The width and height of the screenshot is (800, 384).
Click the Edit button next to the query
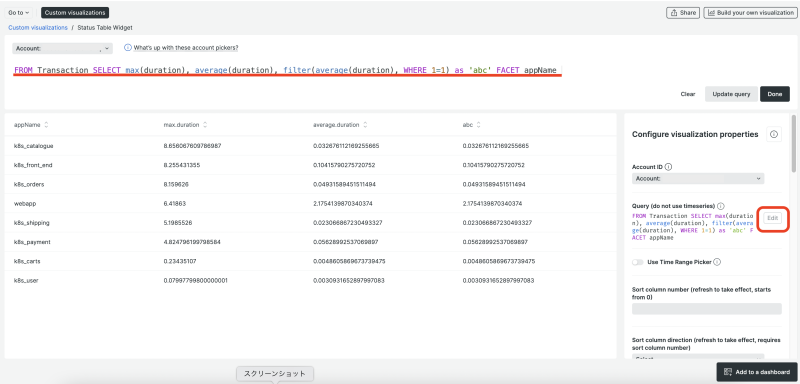[772, 218]
